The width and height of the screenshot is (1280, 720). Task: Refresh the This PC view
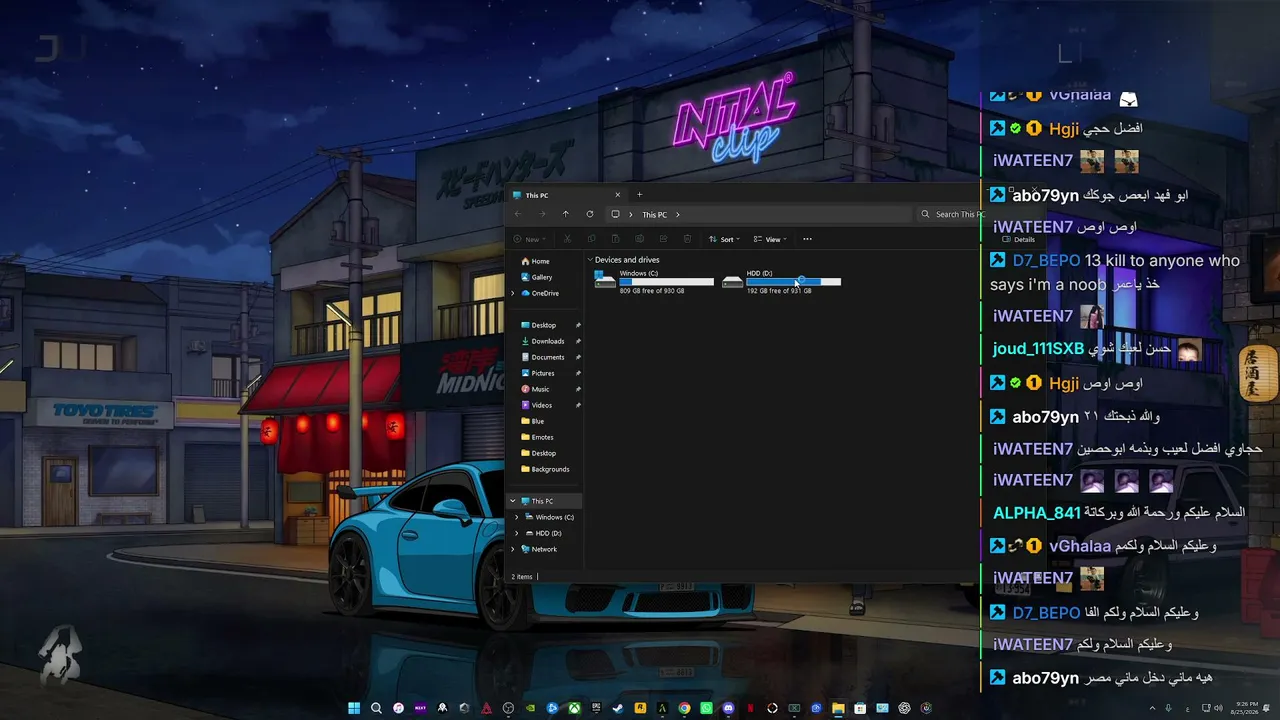coord(590,214)
